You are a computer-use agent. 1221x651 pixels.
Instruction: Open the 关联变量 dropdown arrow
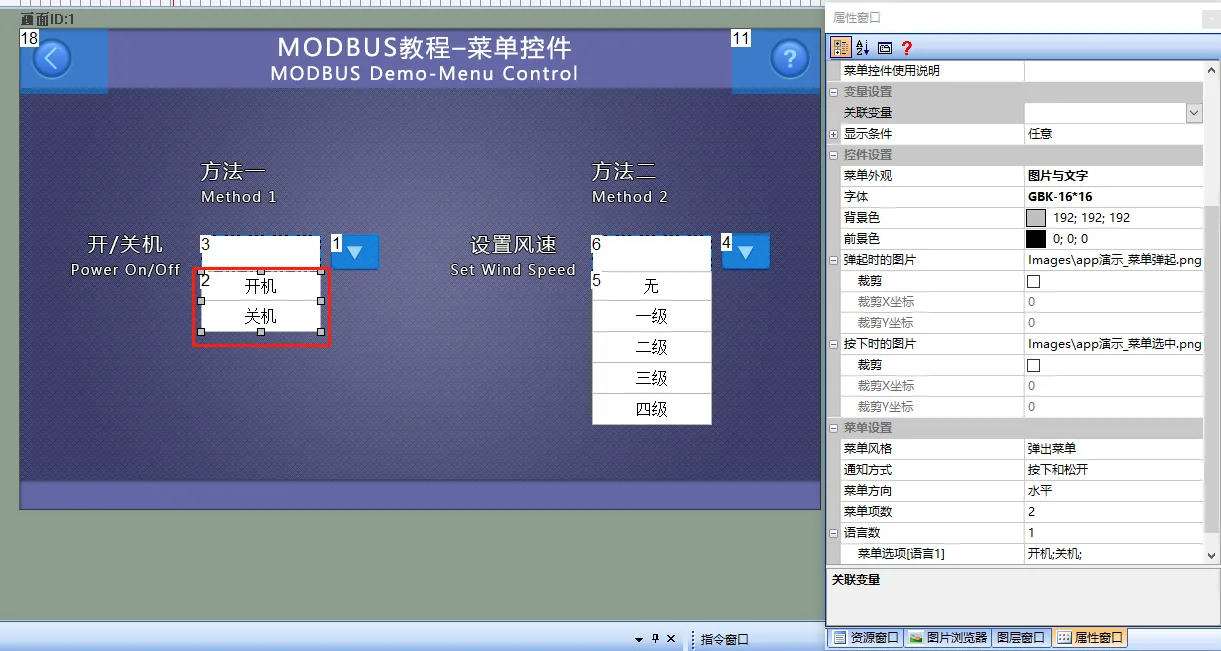point(1194,113)
